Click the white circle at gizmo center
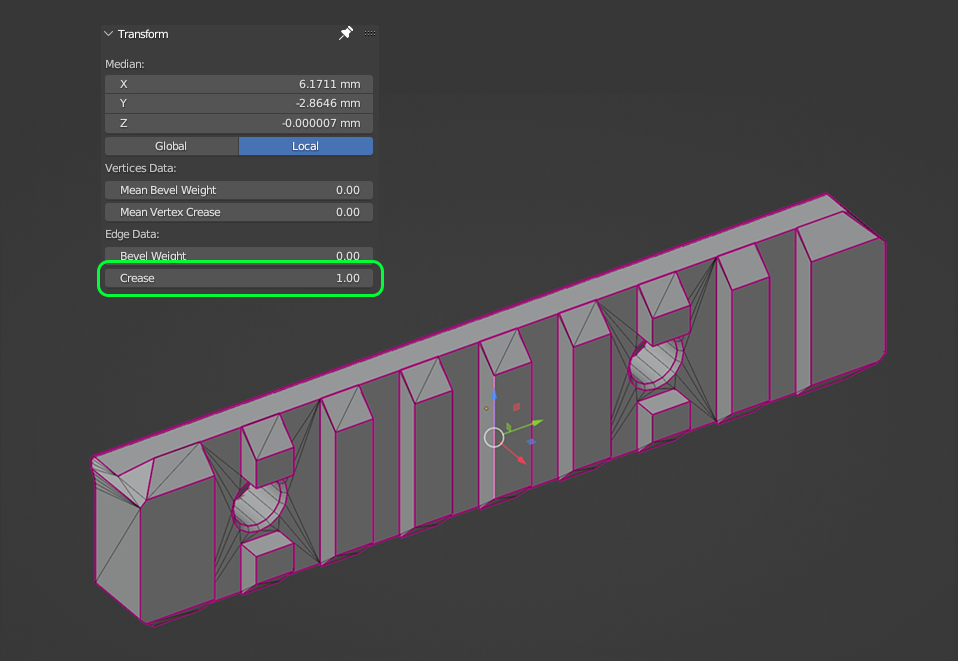Screen dimensions: 958x661 click(494, 437)
